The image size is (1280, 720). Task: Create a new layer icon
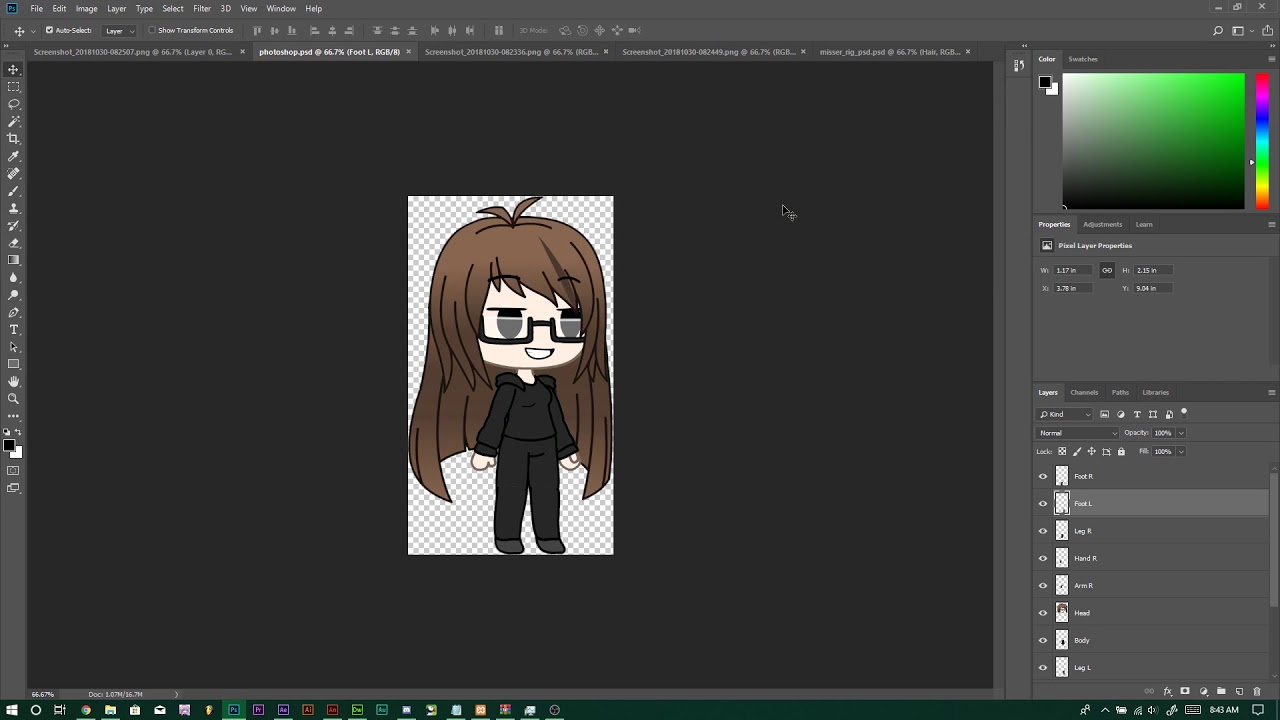tap(1239, 691)
